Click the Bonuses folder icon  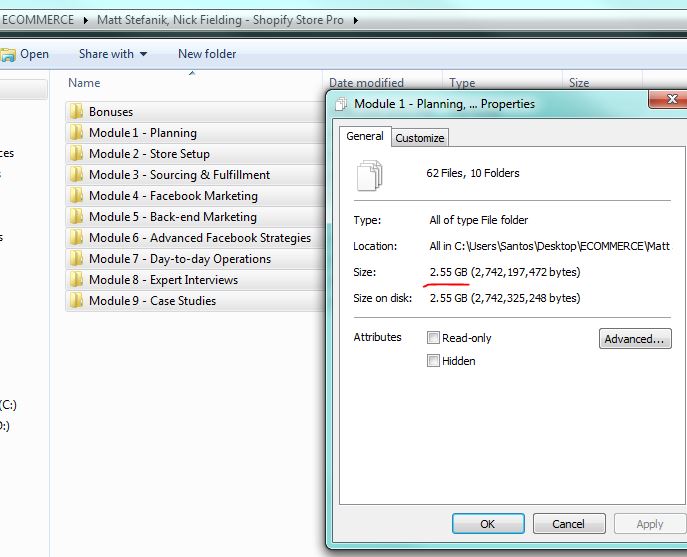click(x=76, y=112)
